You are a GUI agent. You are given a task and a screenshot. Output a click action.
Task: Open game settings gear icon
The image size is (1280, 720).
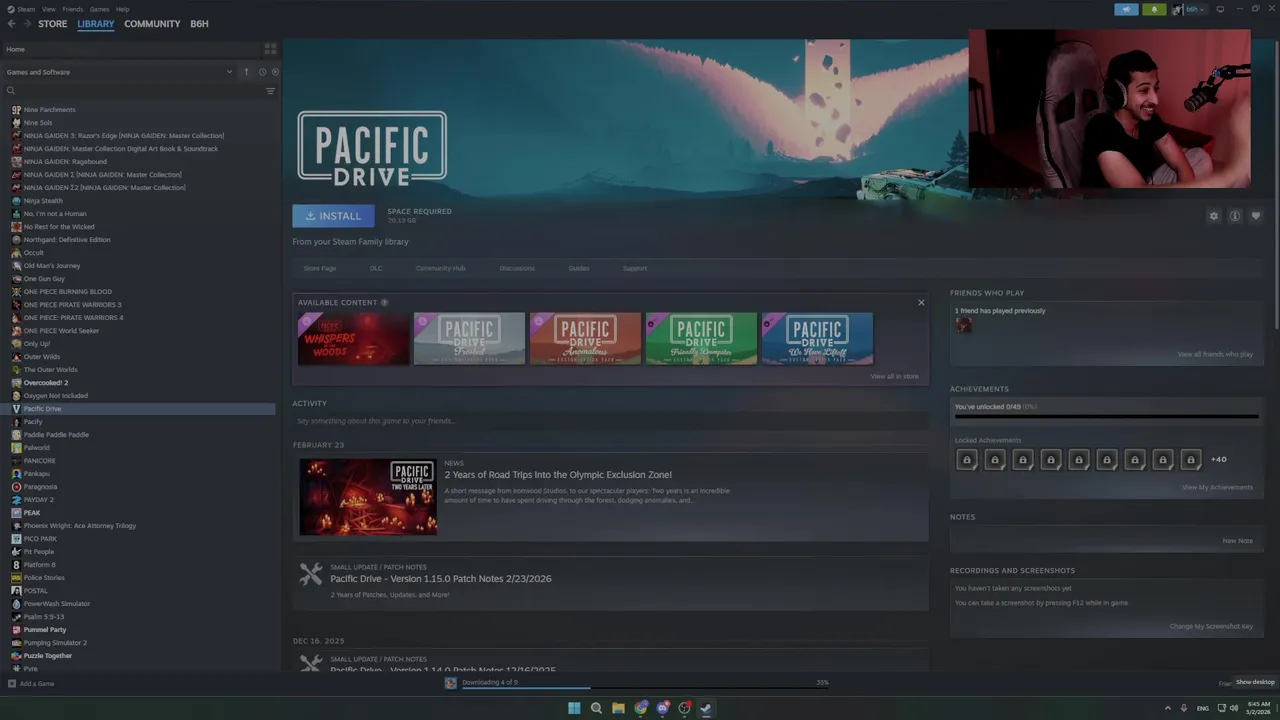click(x=1214, y=216)
